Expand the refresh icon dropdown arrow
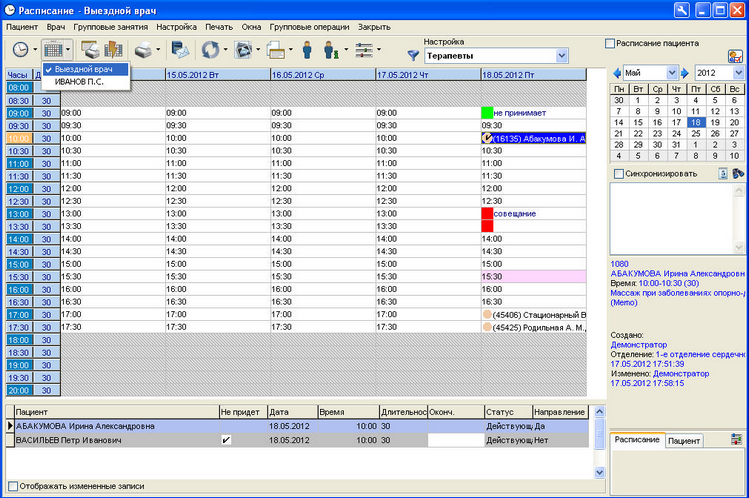 click(x=225, y=50)
